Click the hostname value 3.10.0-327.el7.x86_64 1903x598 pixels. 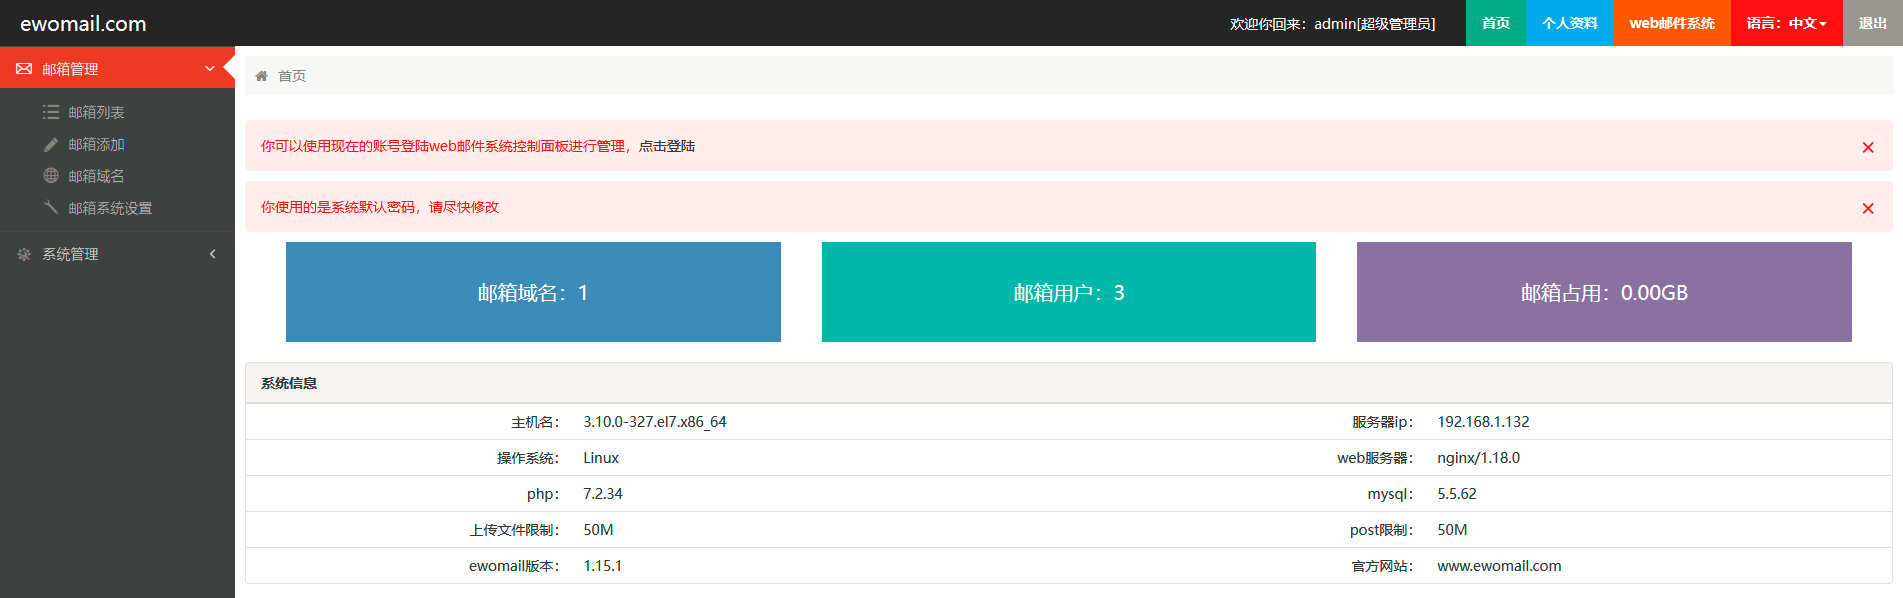point(655,422)
